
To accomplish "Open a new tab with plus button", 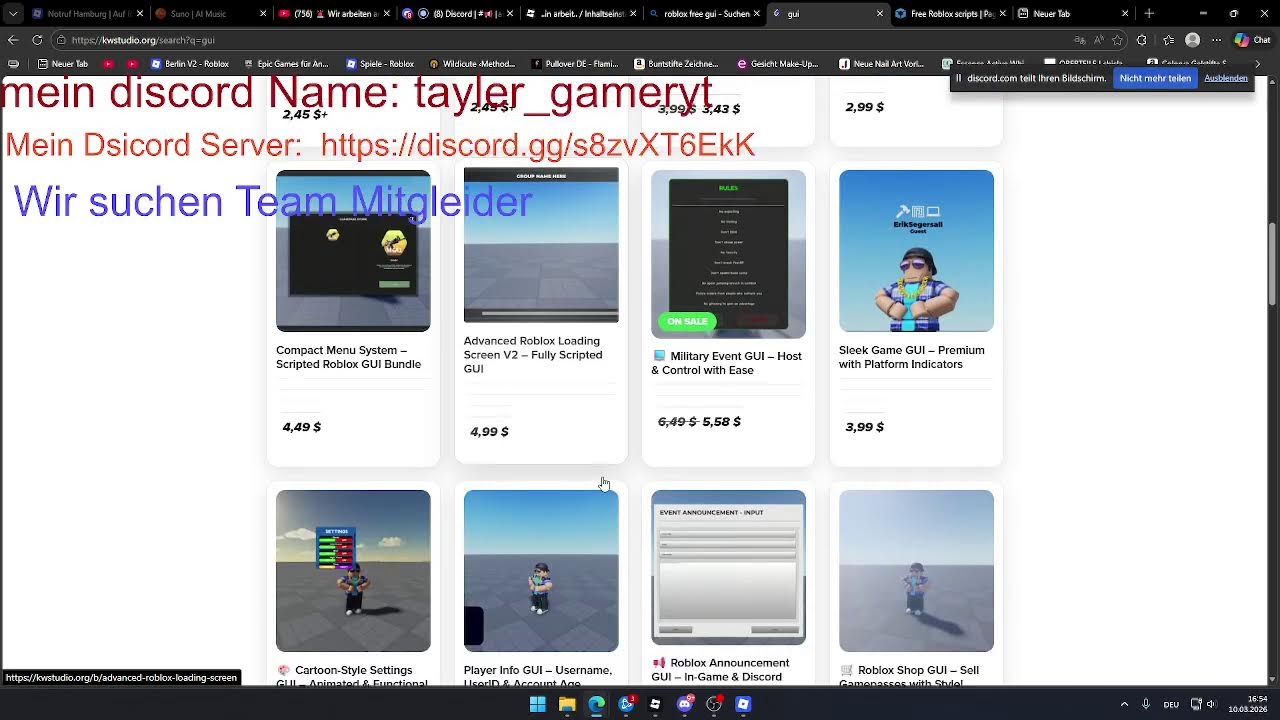I will (1149, 14).
